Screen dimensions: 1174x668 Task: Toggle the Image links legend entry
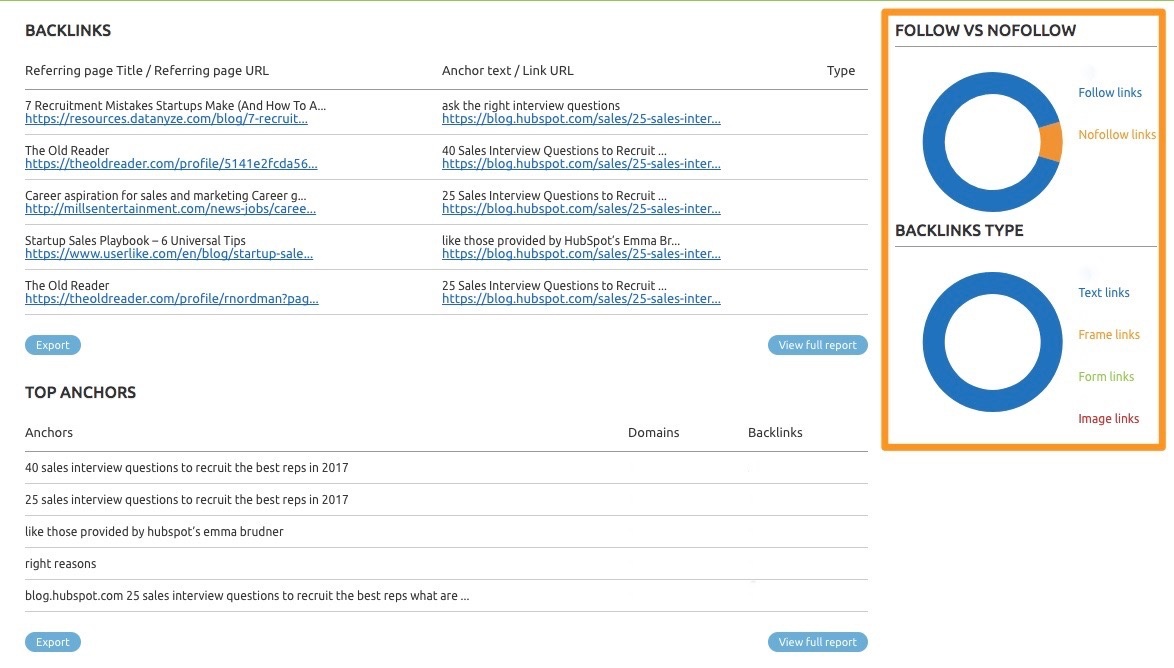[1108, 419]
